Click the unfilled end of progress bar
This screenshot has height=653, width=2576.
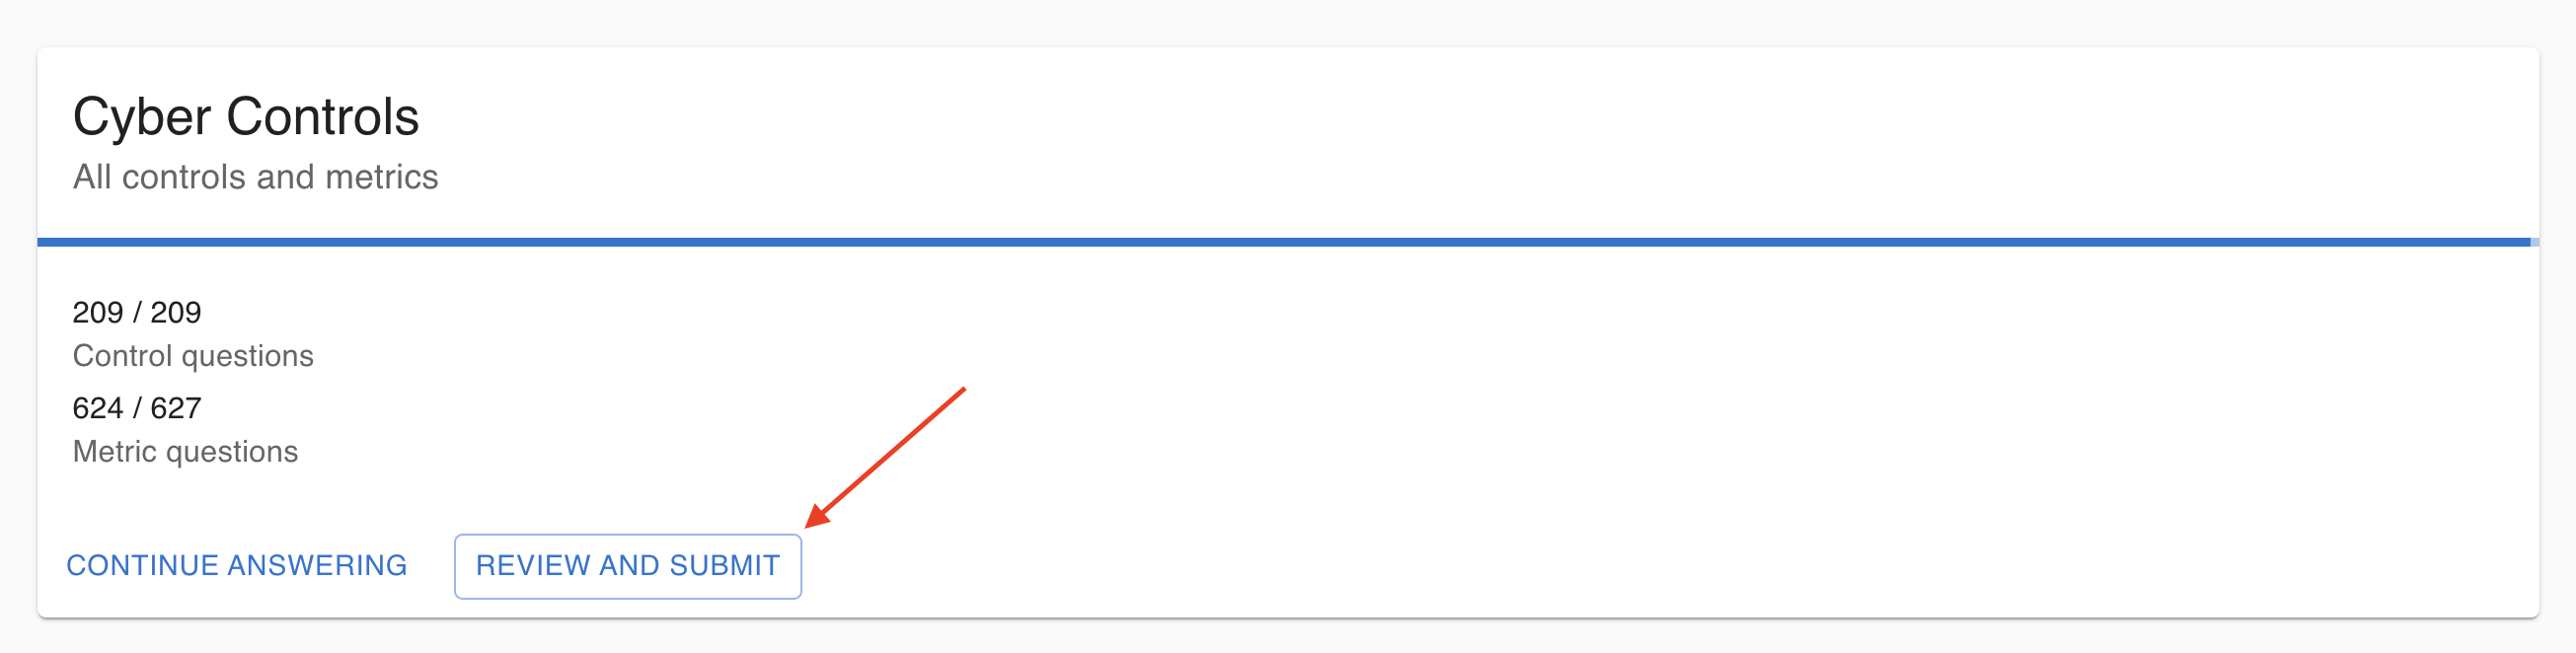(2534, 242)
